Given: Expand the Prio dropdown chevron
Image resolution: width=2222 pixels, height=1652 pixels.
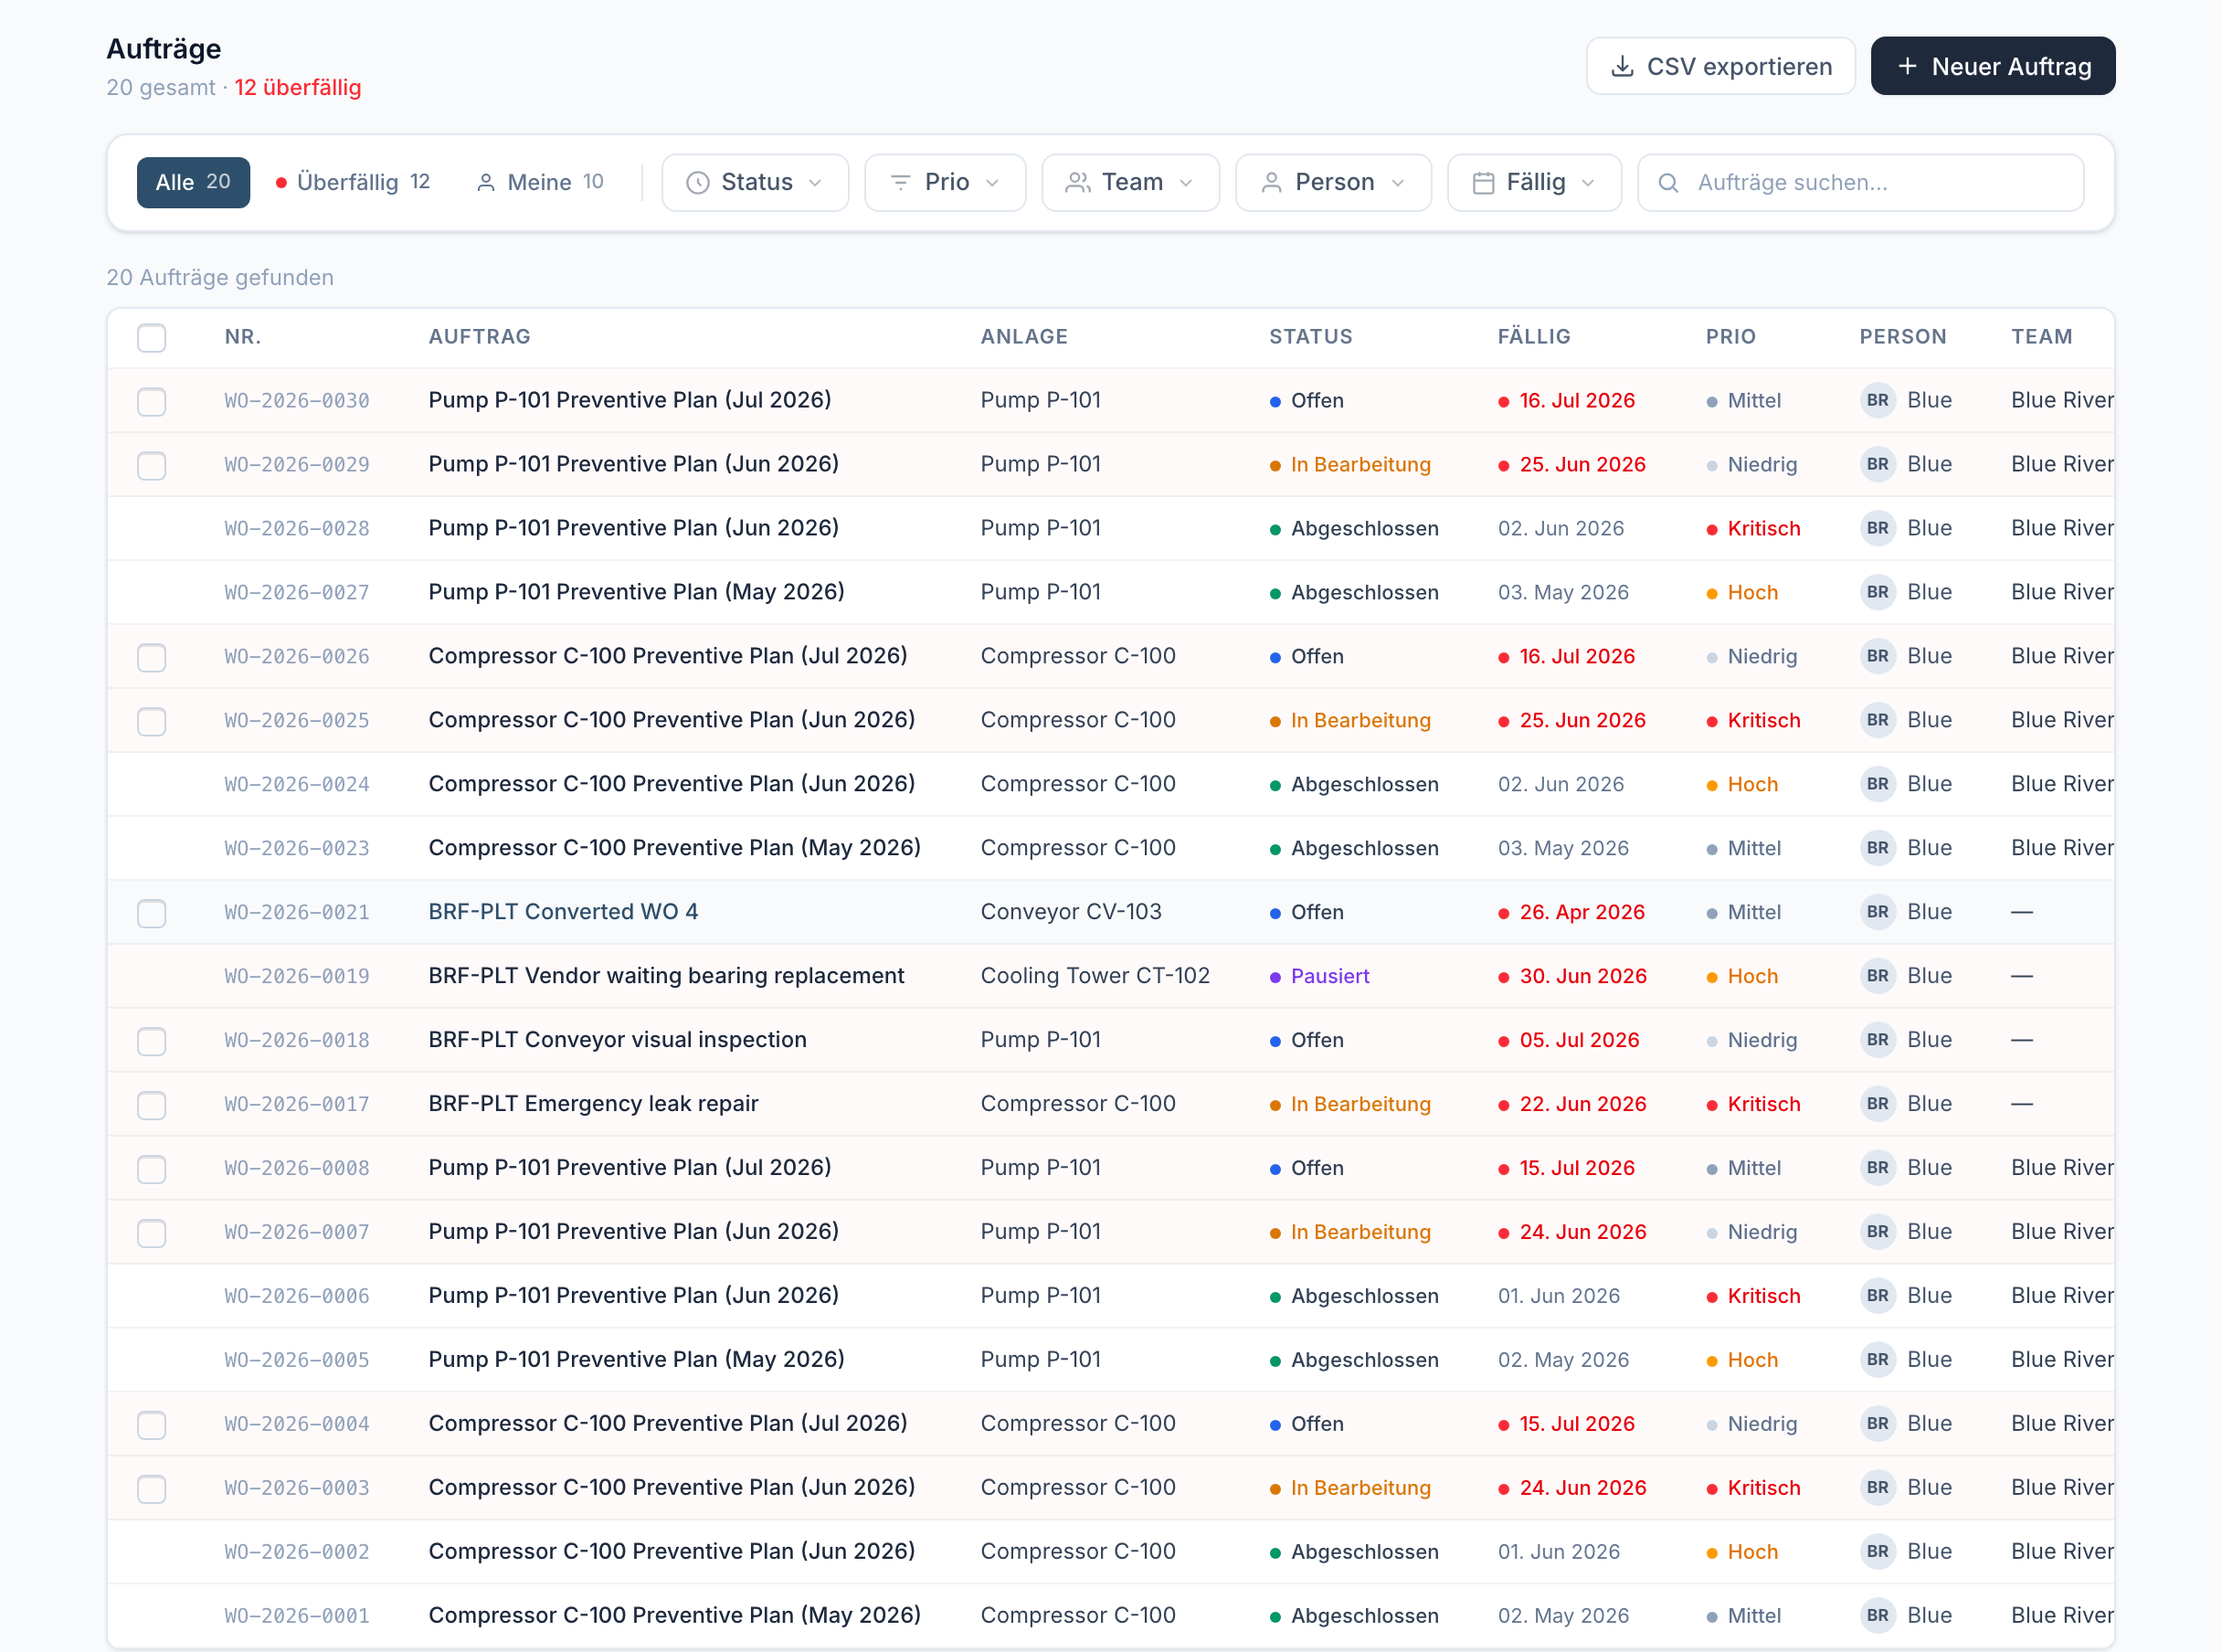Looking at the screenshot, I should [992, 182].
